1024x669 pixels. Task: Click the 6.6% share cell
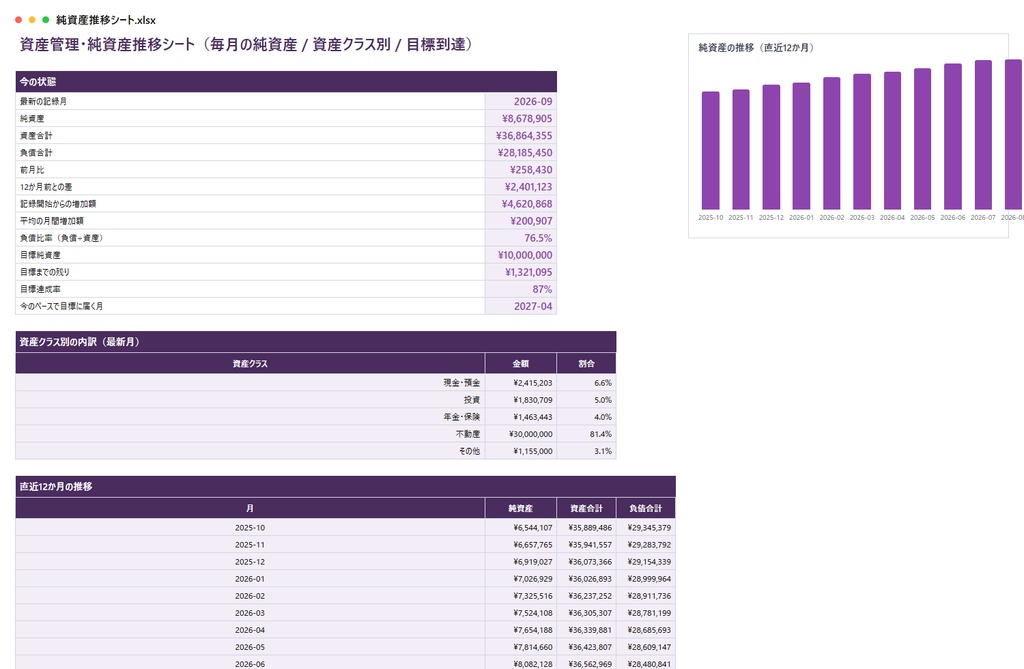(586, 383)
